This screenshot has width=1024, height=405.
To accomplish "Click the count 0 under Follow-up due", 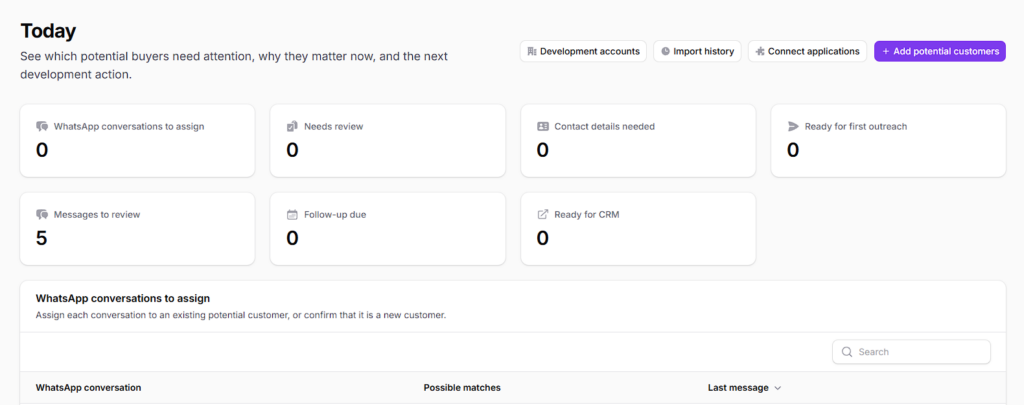I will 292,238.
